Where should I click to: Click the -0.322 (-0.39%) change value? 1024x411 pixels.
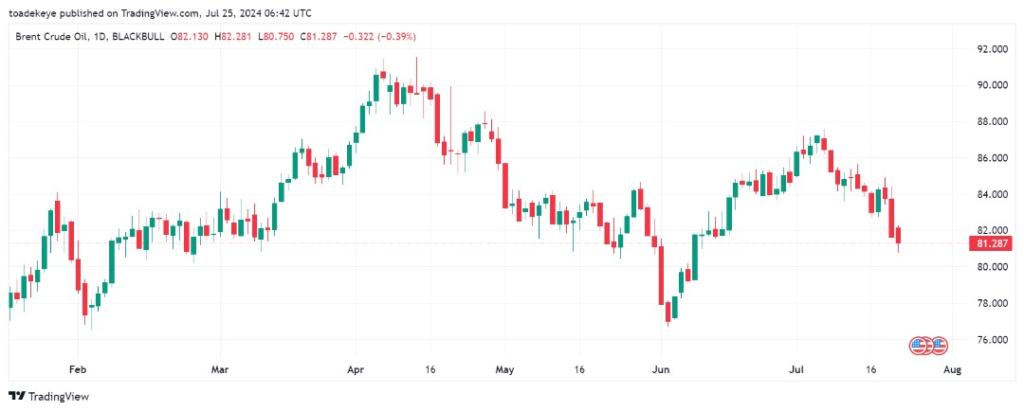pos(380,37)
